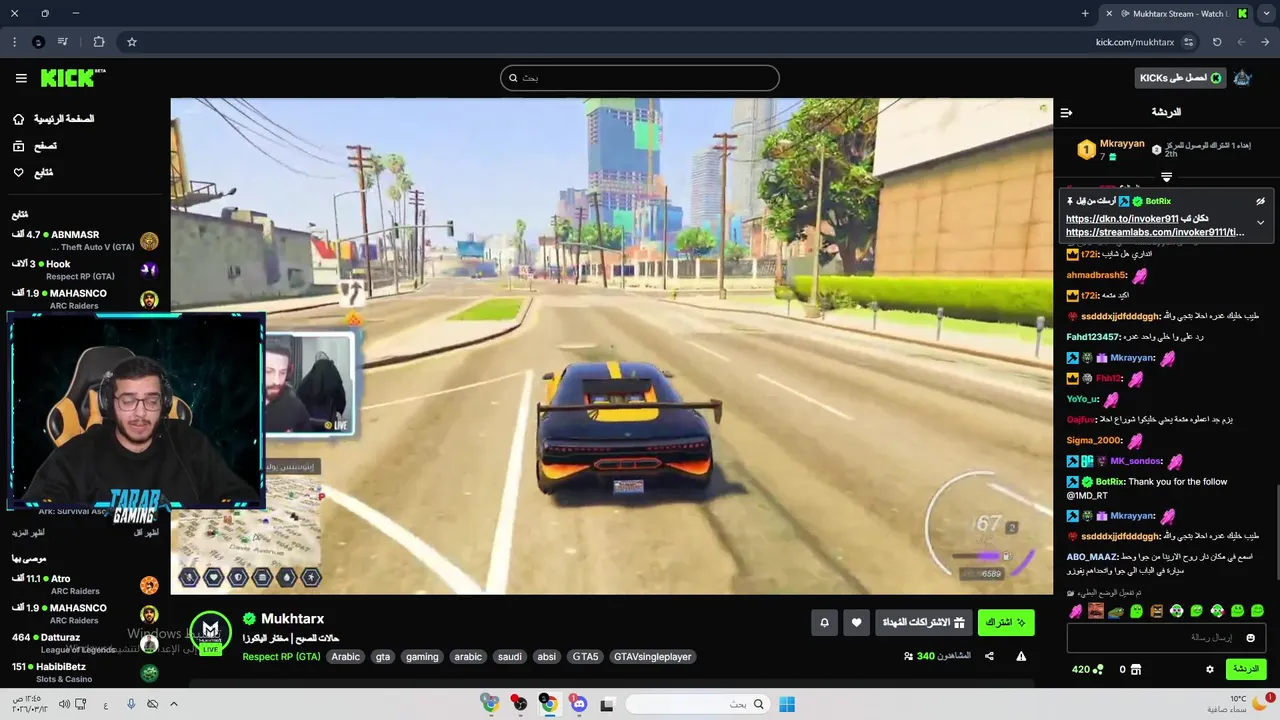Viewport: 1280px width, 720px height.
Task: Open Datturaz channel in recommended list
Action: pyautogui.click(x=85, y=643)
